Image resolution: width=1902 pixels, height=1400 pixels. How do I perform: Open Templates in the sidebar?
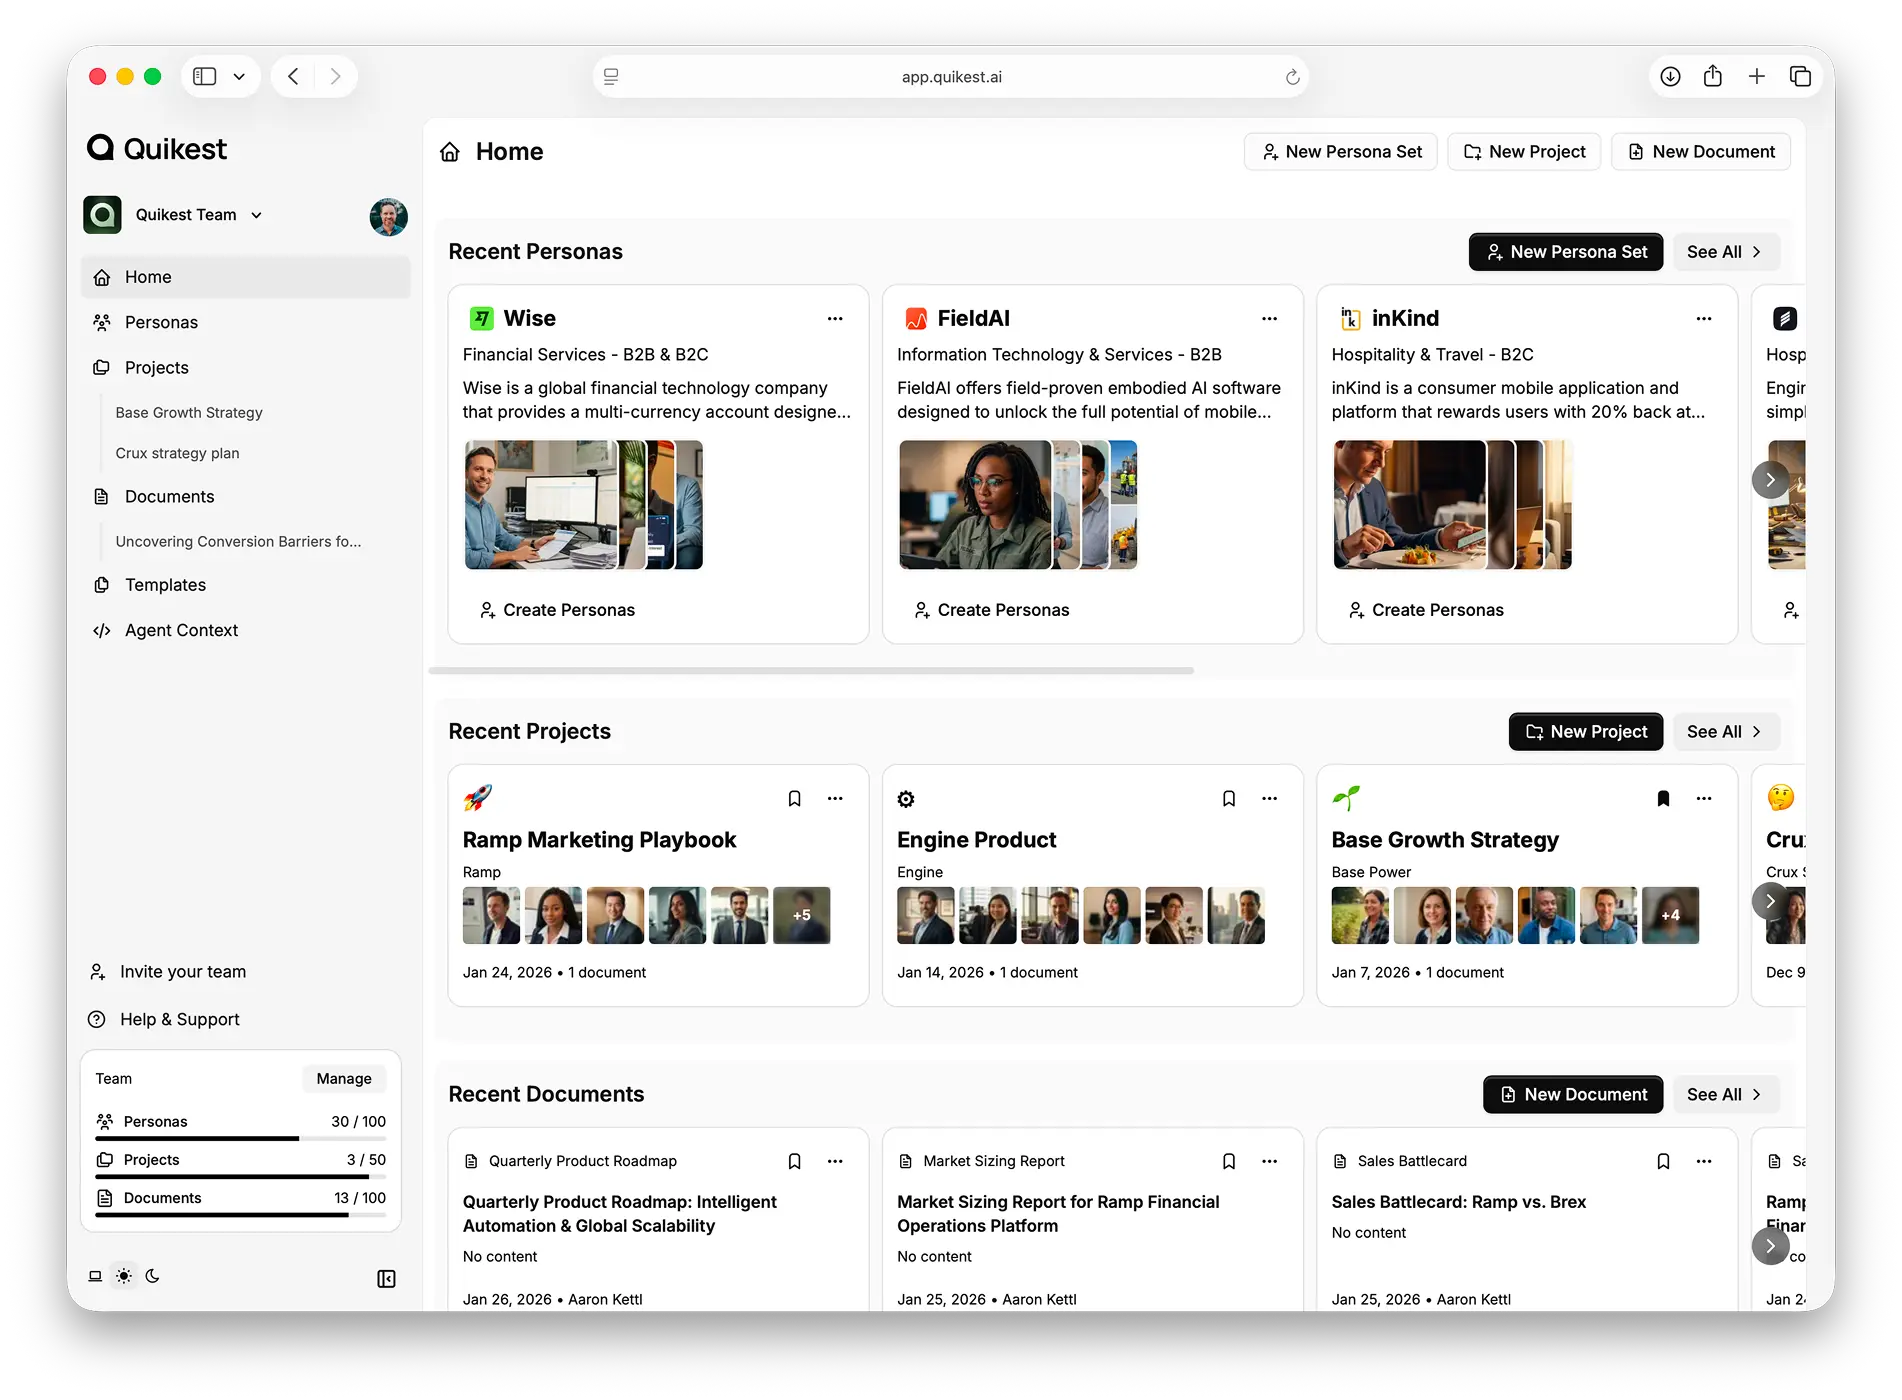(x=245, y=585)
